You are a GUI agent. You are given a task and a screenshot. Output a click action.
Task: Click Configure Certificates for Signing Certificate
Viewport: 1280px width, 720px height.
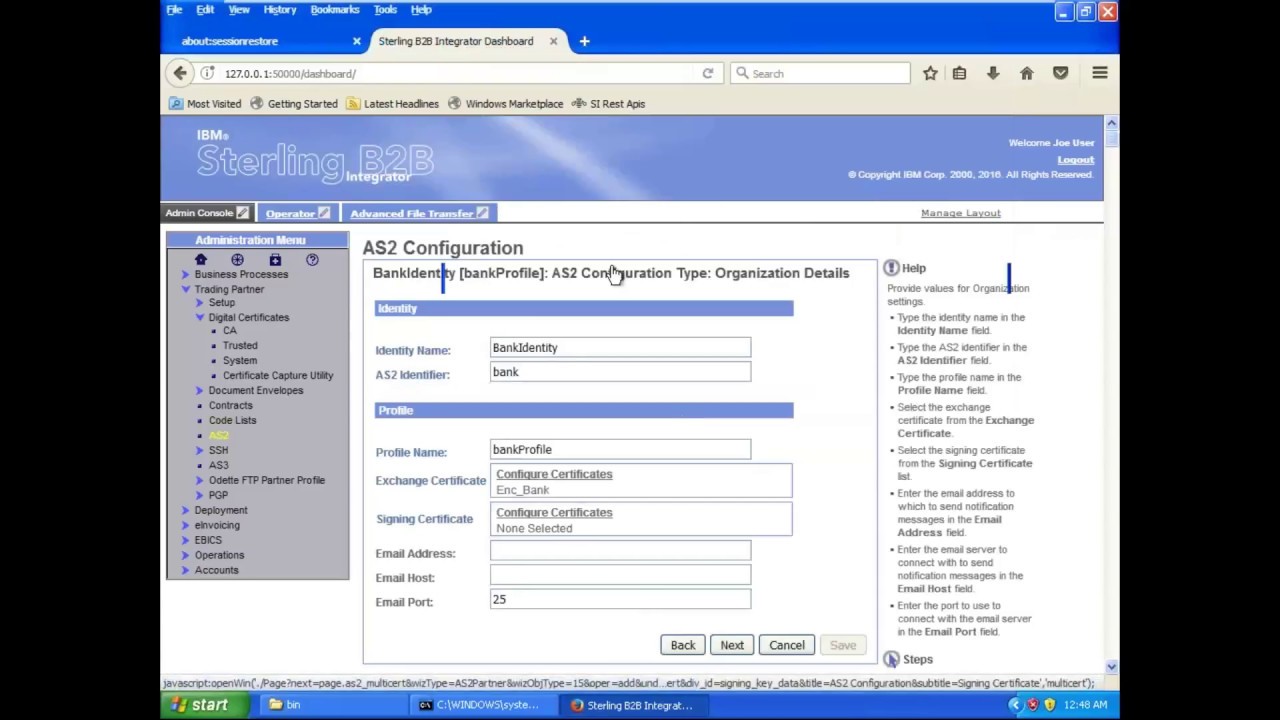(554, 512)
